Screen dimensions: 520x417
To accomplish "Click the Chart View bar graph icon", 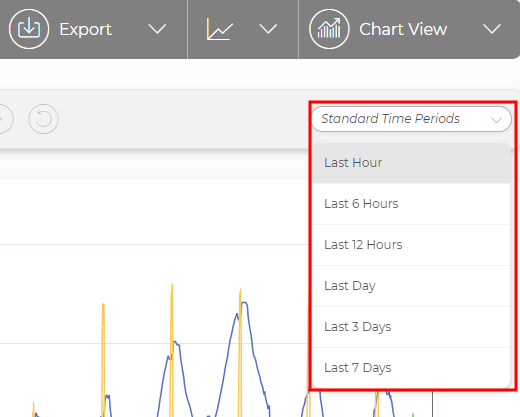I will point(329,29).
